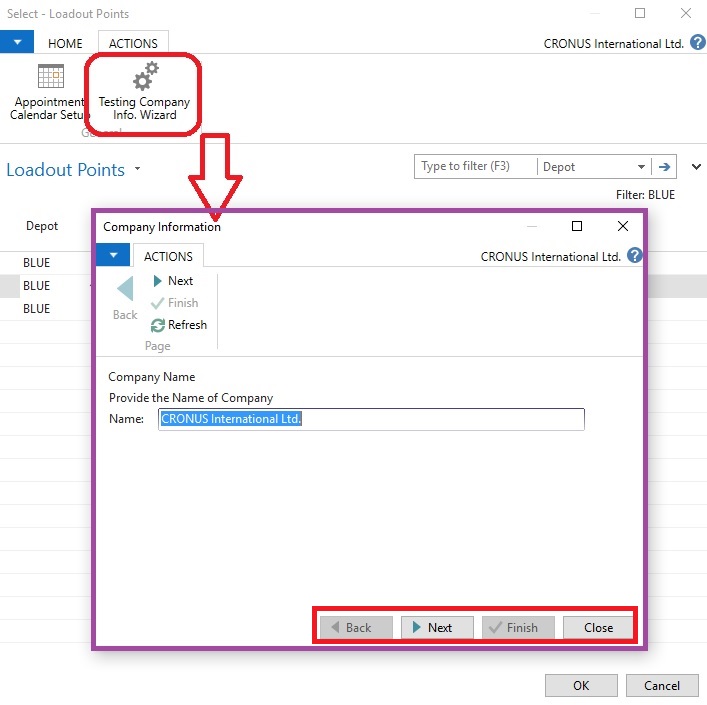The width and height of the screenshot is (707, 705).
Task: Open Appointment Calendar Setup
Action: coord(50,93)
